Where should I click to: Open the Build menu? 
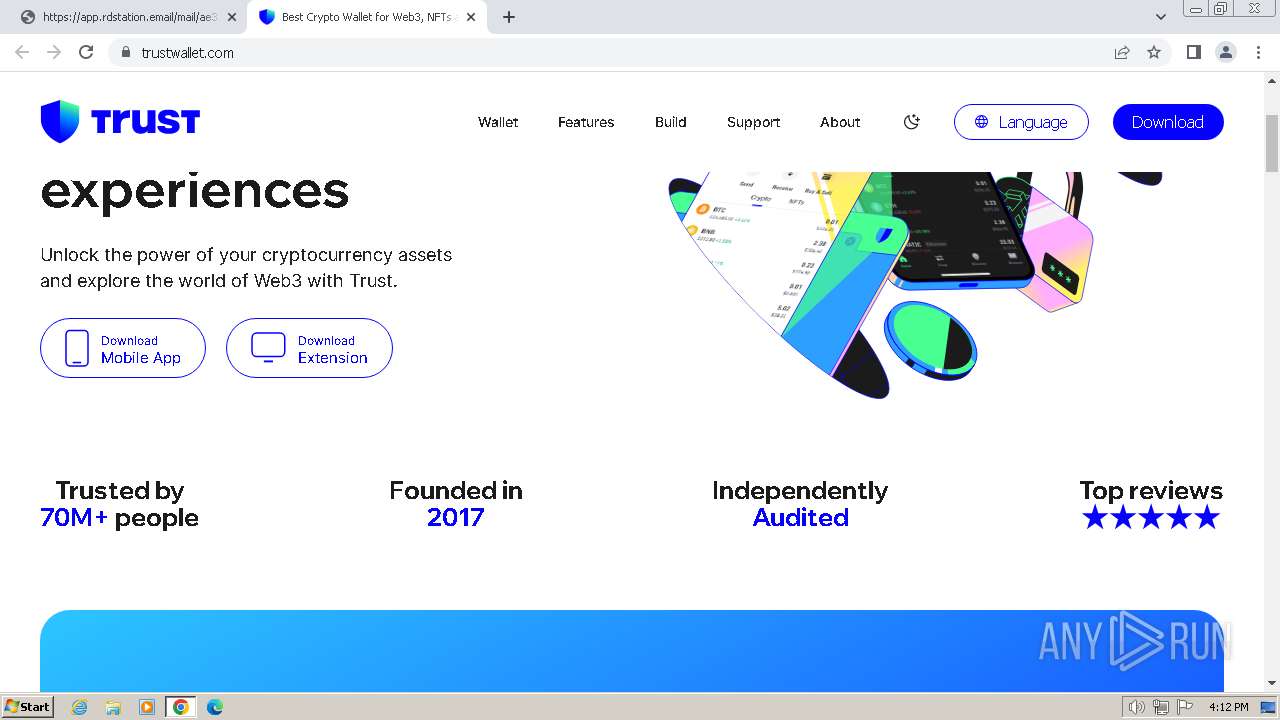coord(671,122)
